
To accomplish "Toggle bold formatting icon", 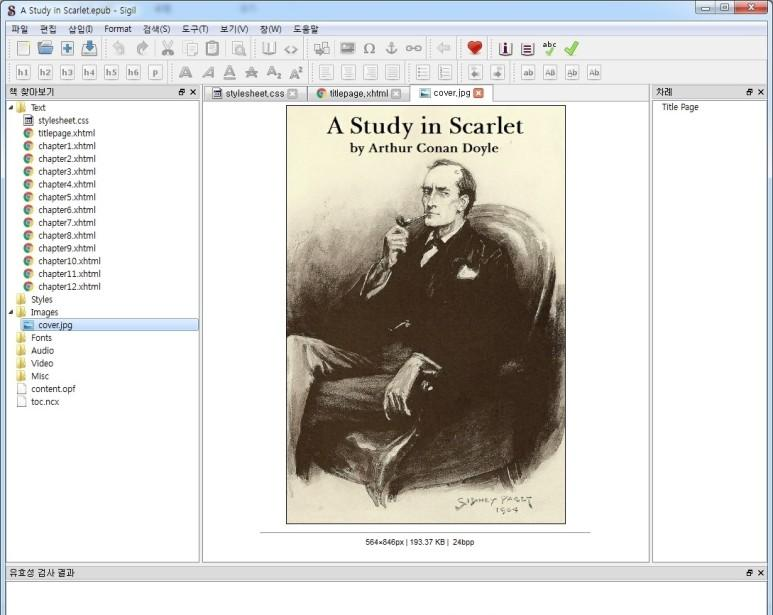I will point(185,72).
